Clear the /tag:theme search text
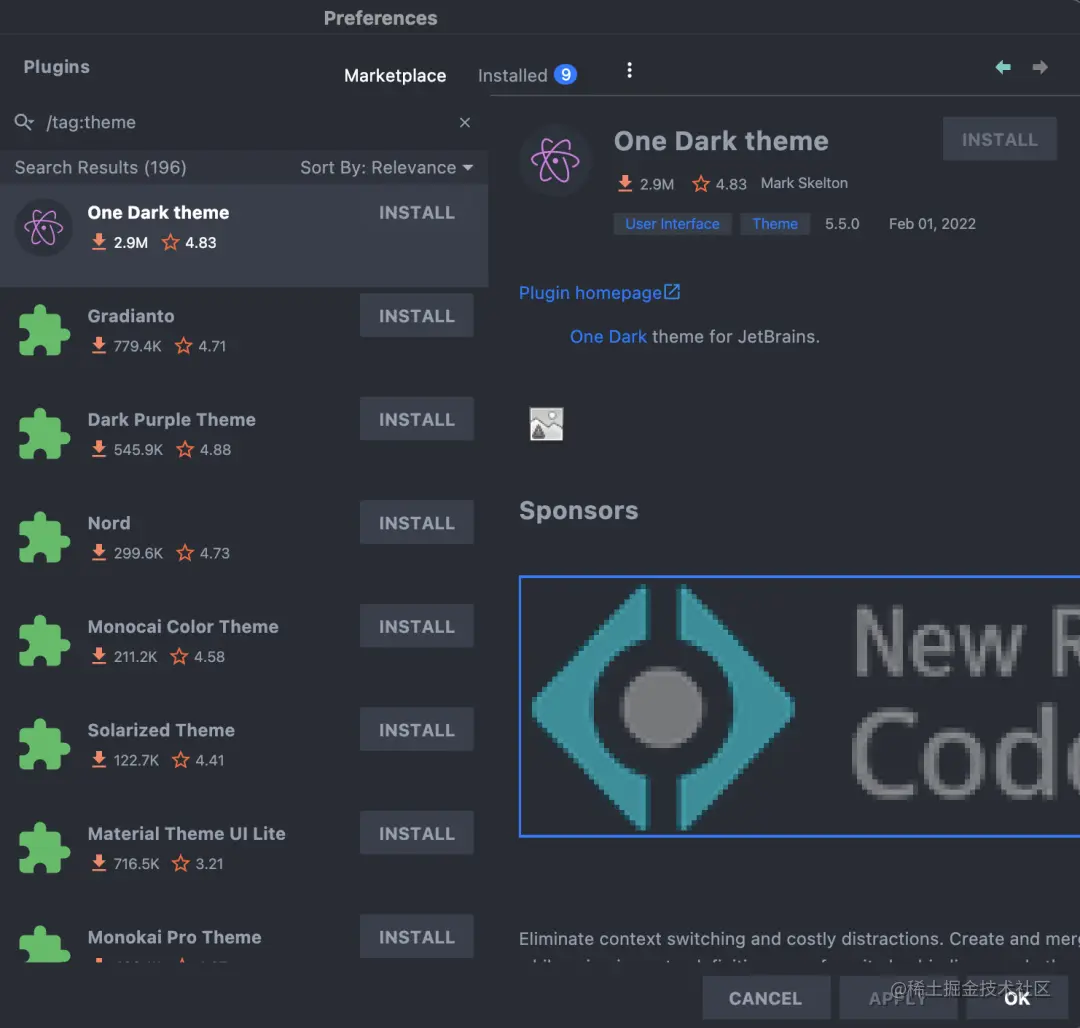This screenshot has height=1028, width=1080. click(465, 123)
